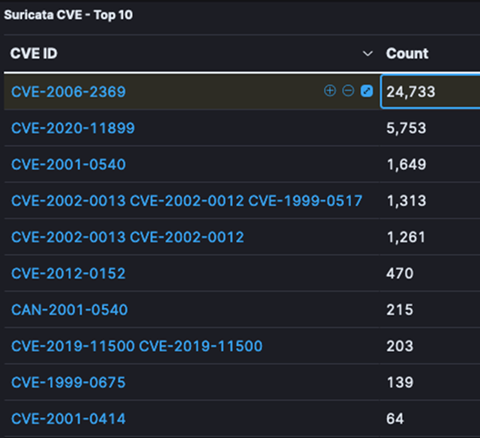Select the count cell 24,733
The height and width of the screenshot is (438, 480).
pyautogui.click(x=430, y=92)
